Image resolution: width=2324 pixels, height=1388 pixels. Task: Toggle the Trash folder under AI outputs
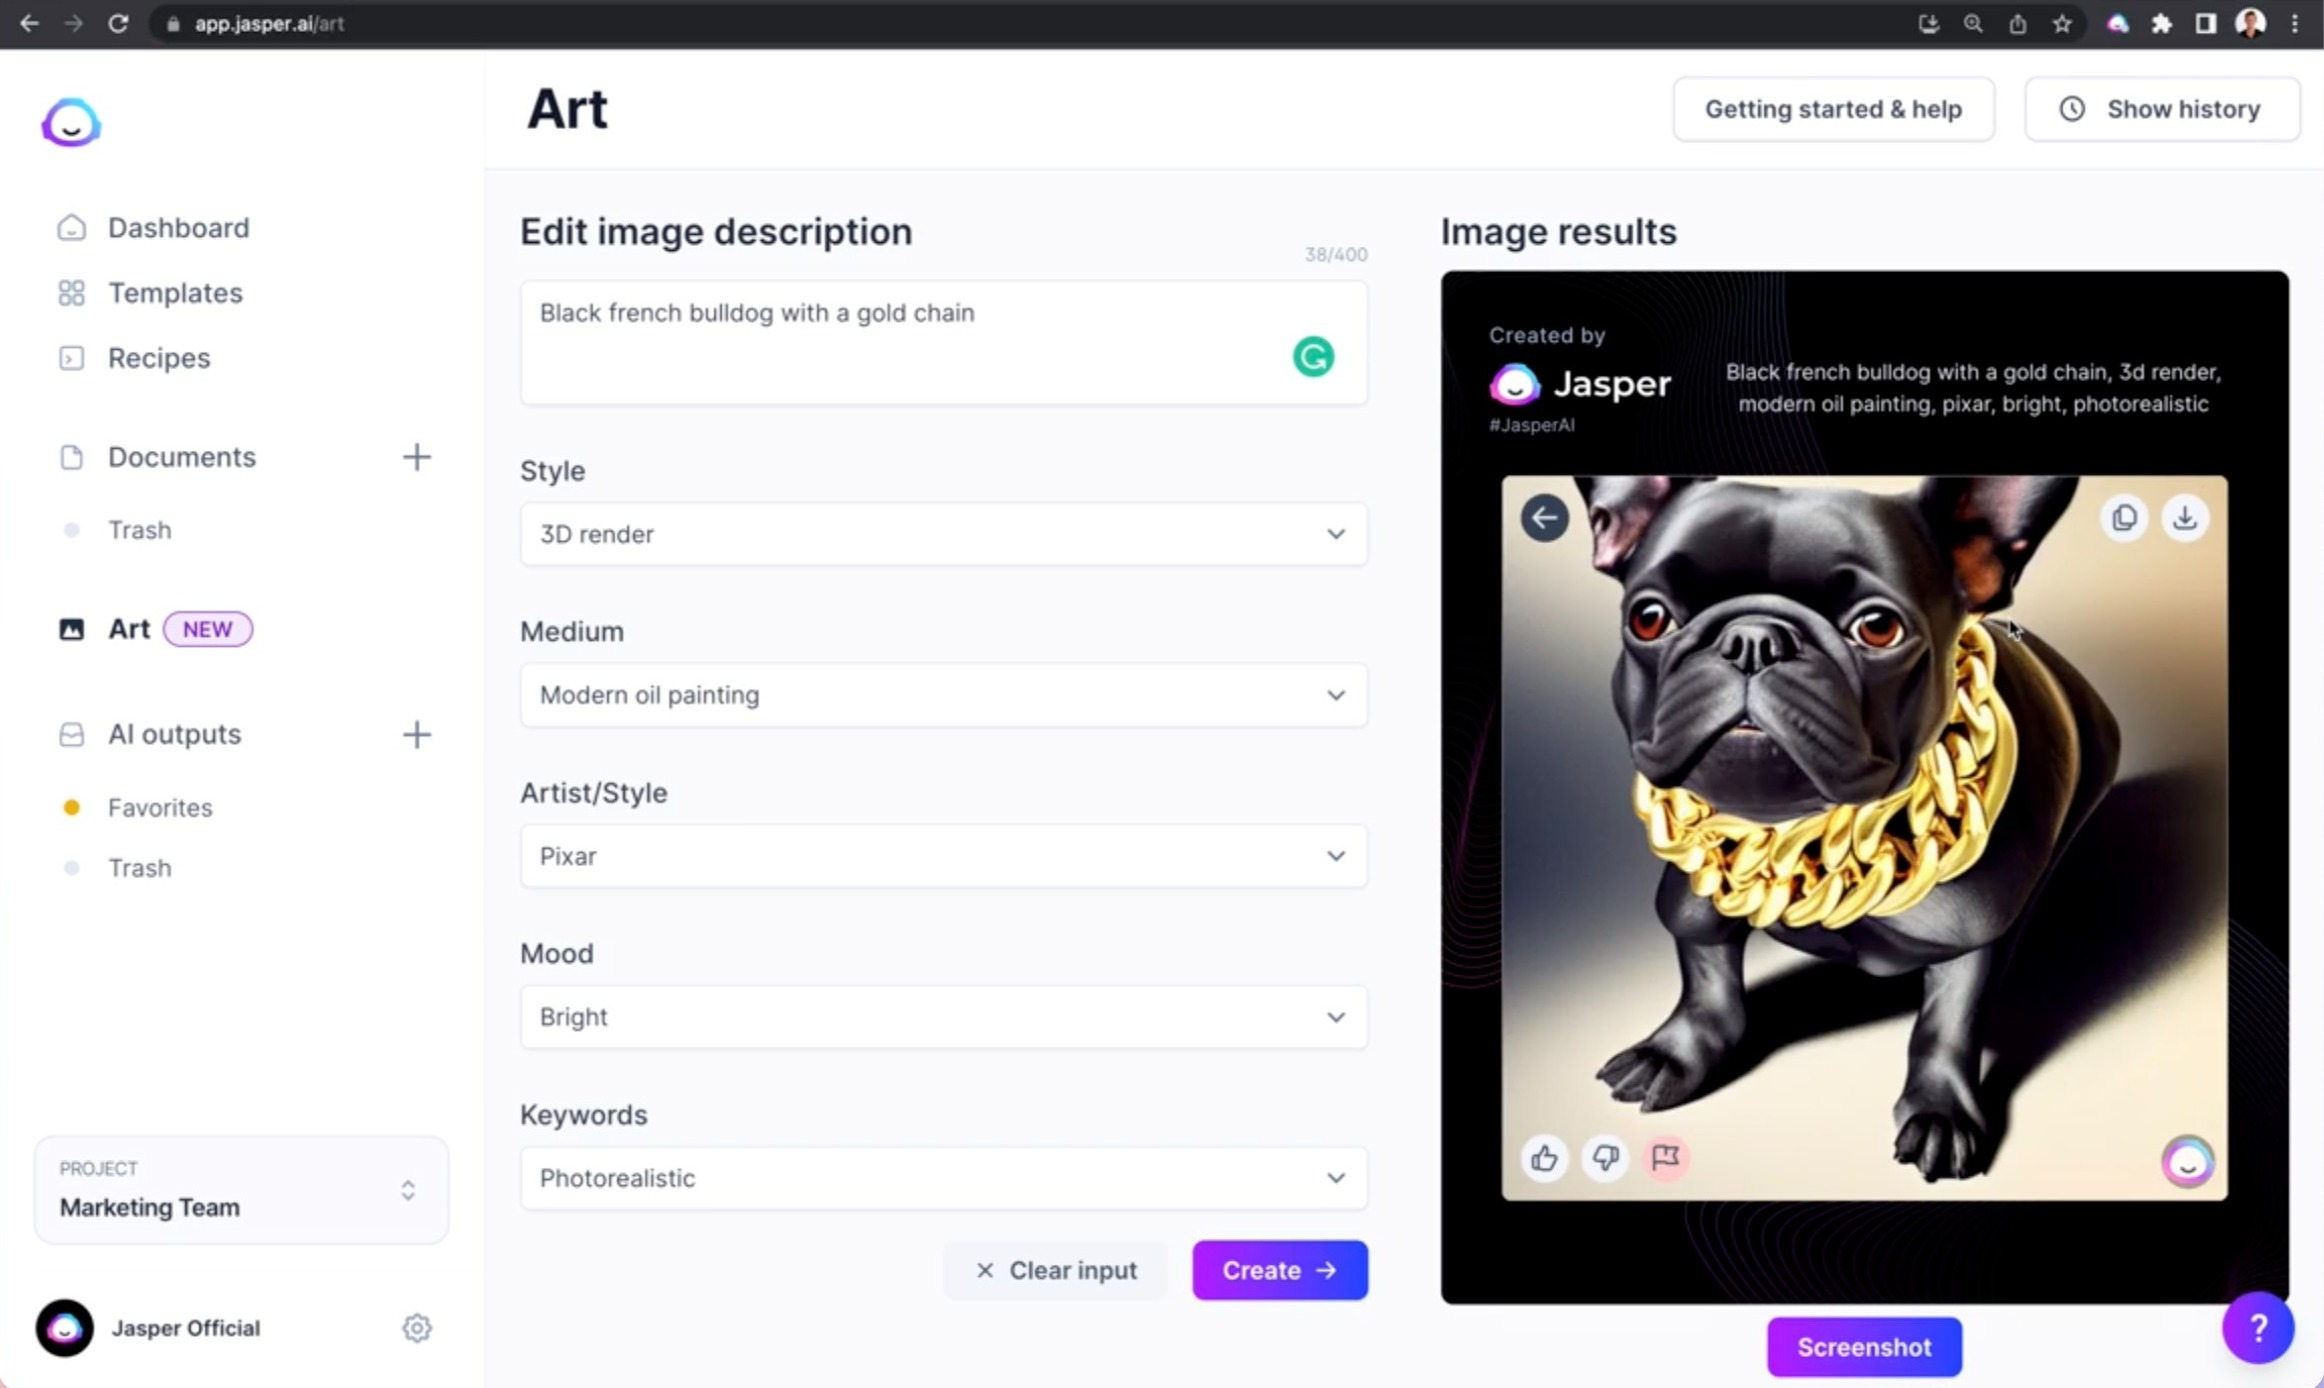click(139, 866)
